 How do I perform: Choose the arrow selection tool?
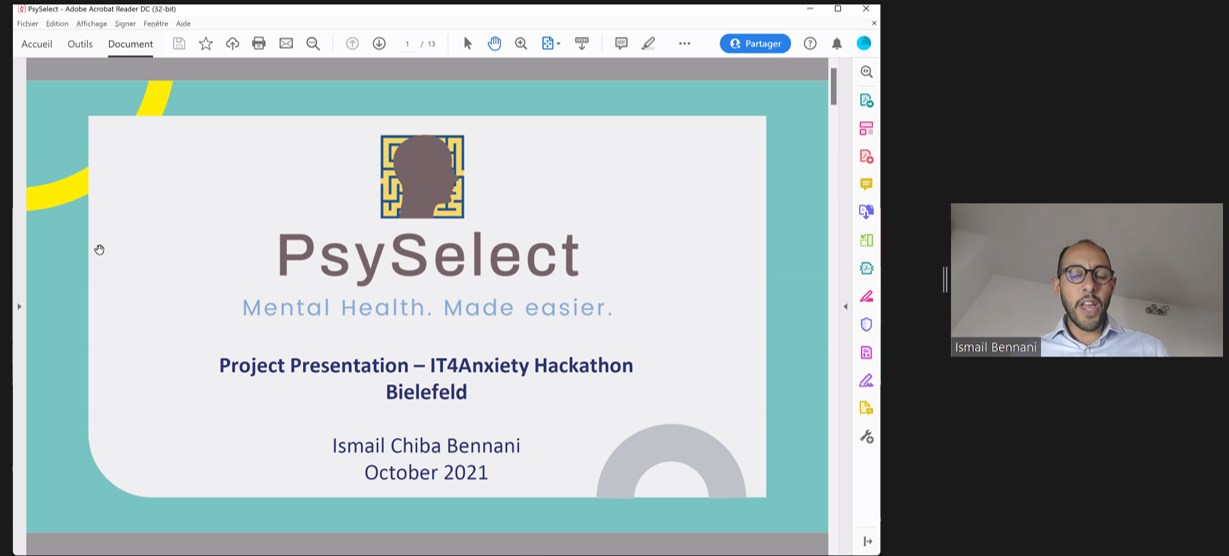tap(467, 44)
